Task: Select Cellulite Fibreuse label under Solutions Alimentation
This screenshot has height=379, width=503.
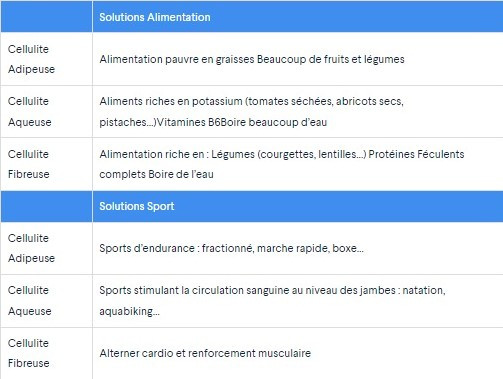Action: pyautogui.click(x=29, y=164)
